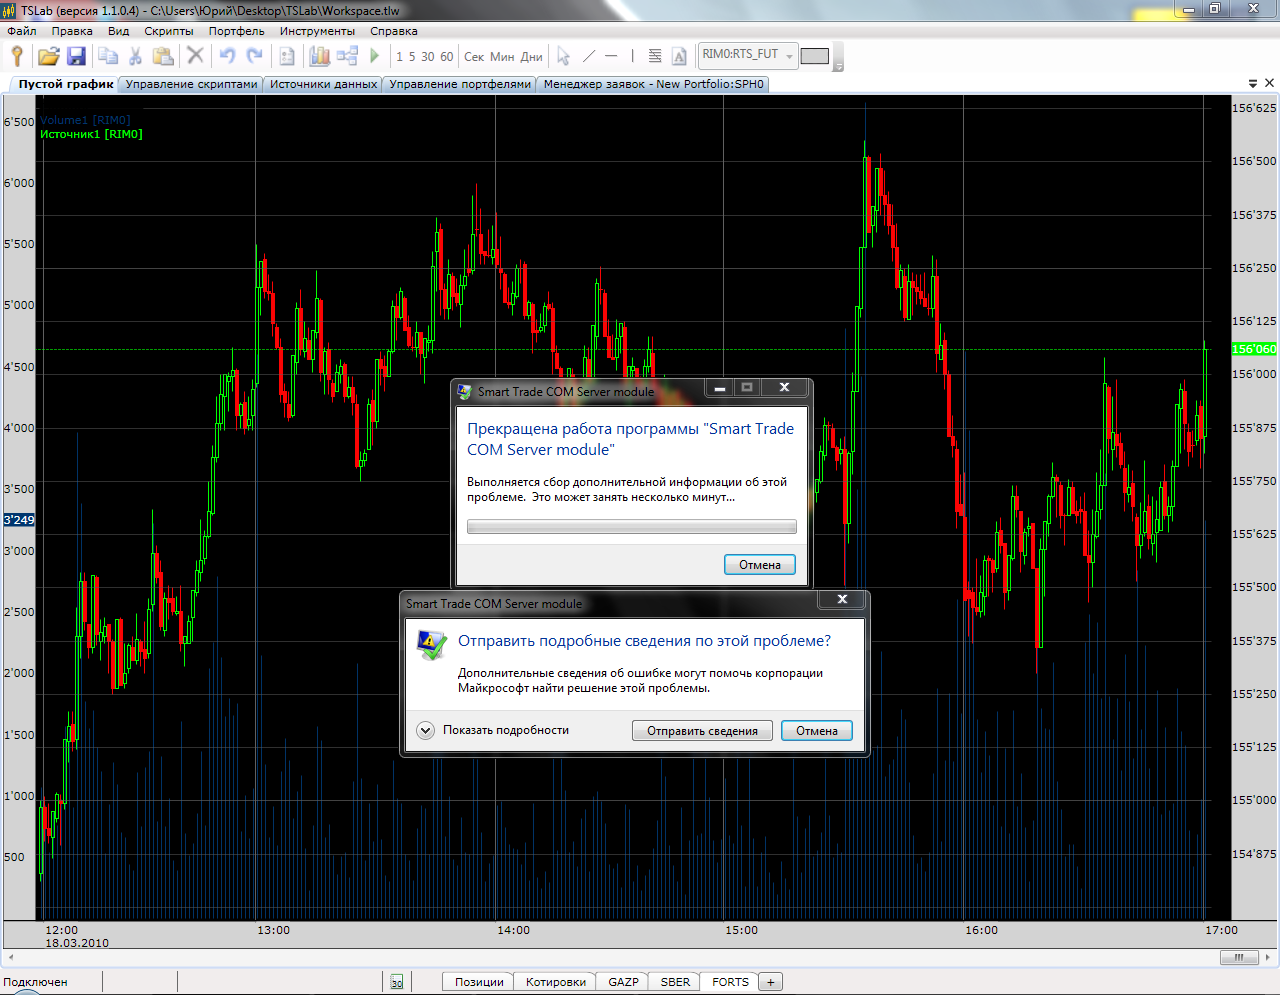Viewport: 1280px width, 995px height.
Task: Click Отмена in the send report dialog
Action: click(x=817, y=731)
